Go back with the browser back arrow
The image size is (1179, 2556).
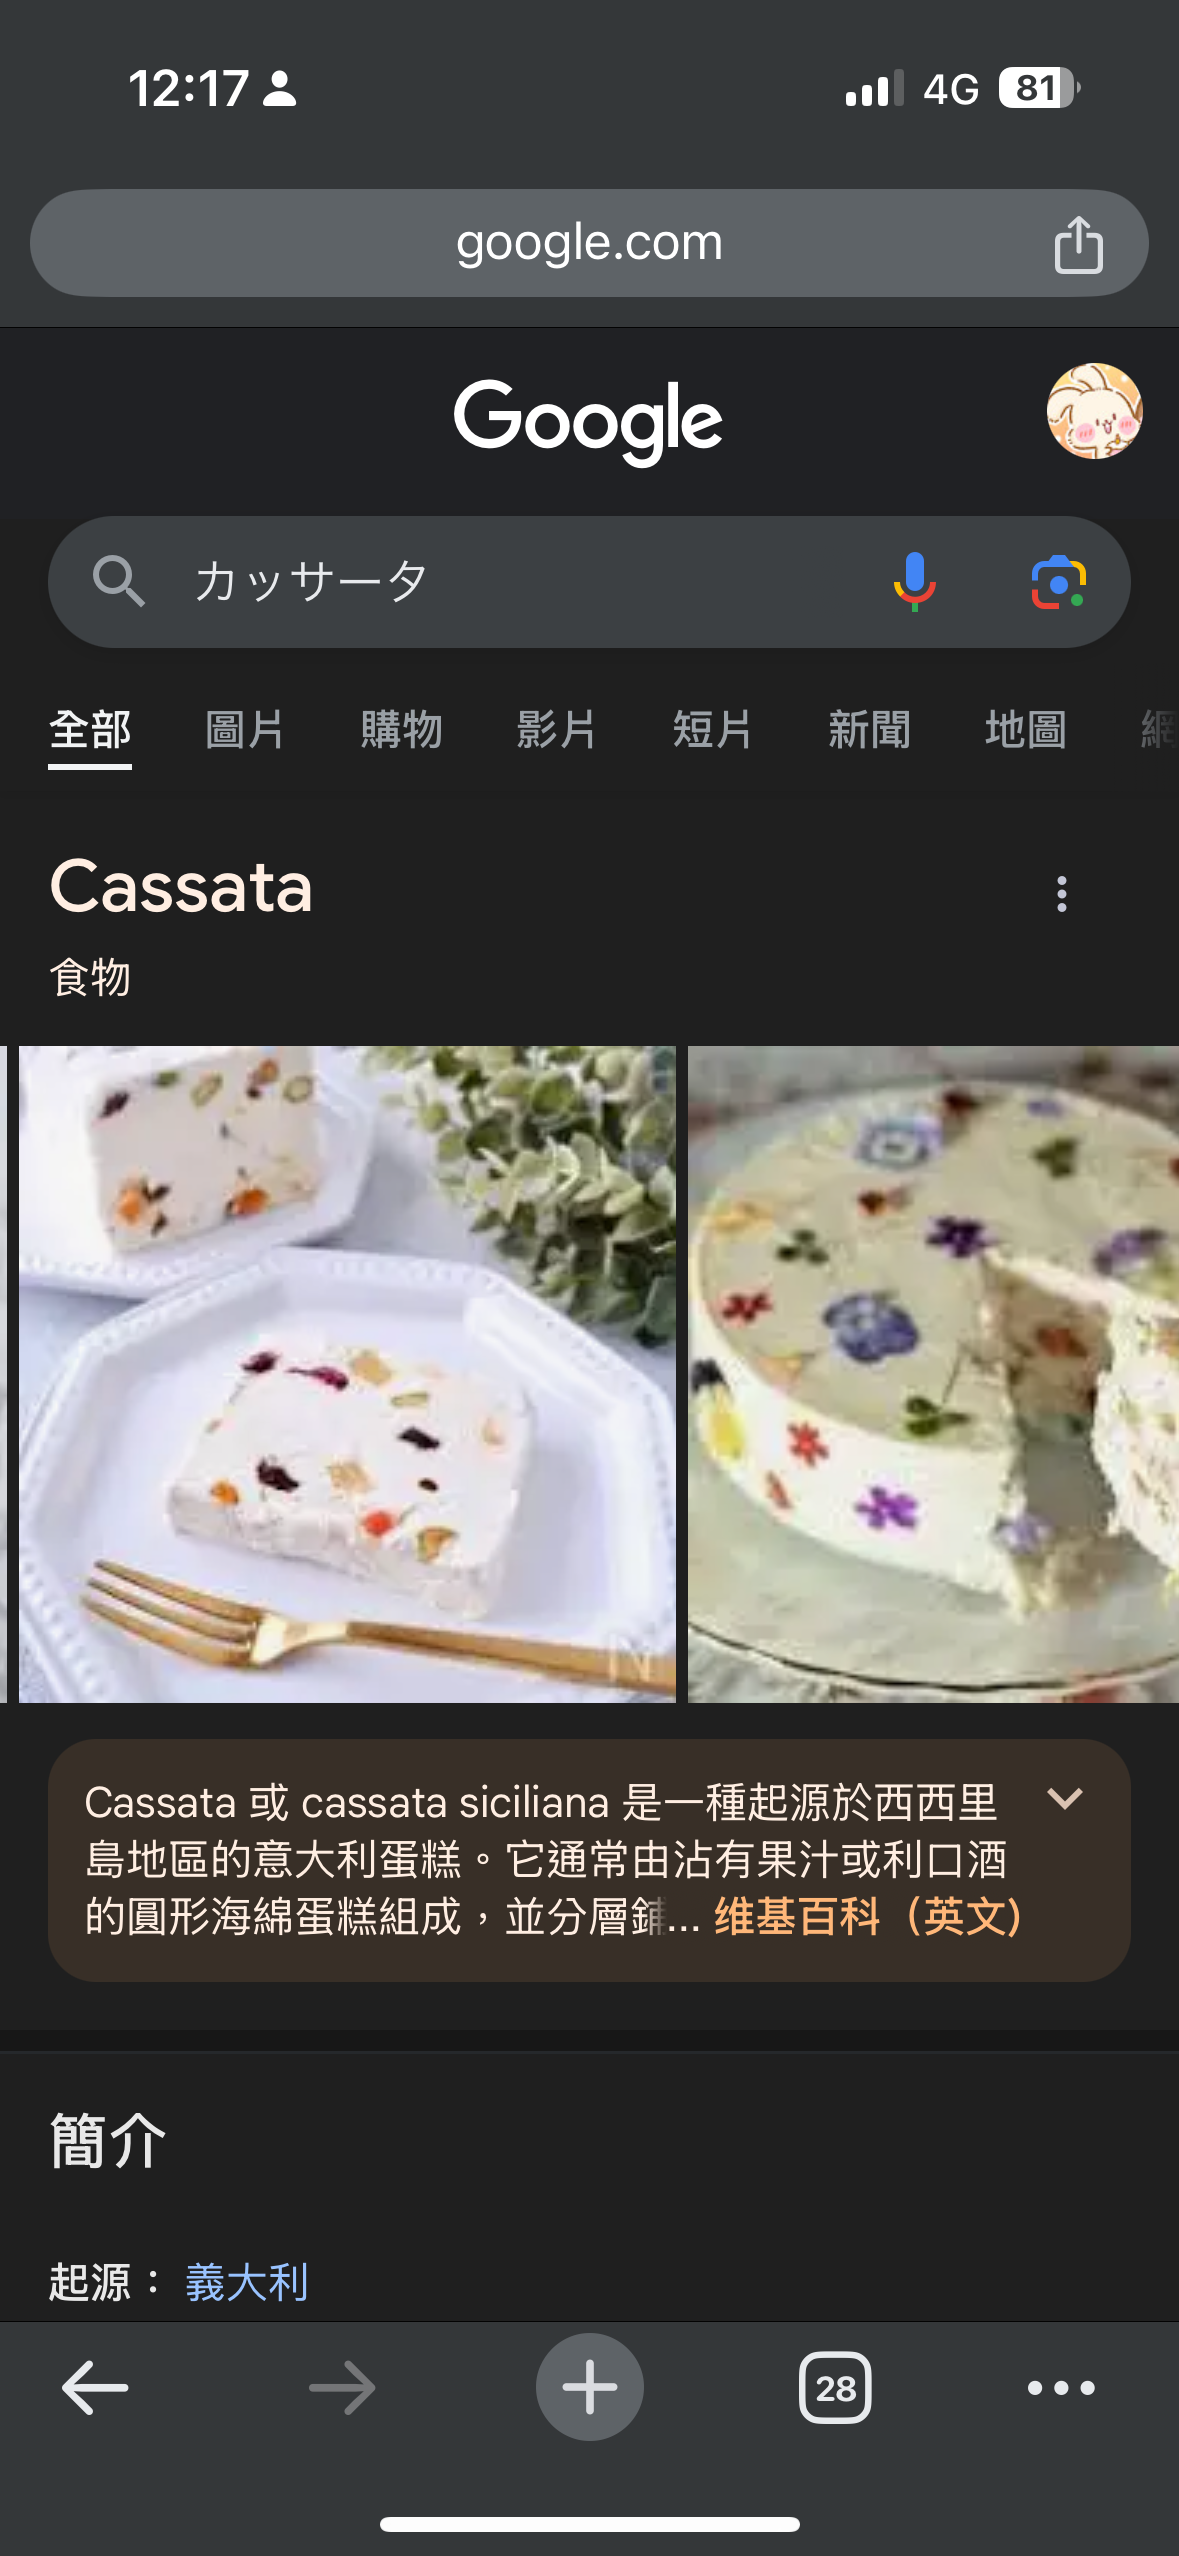coord(95,2387)
